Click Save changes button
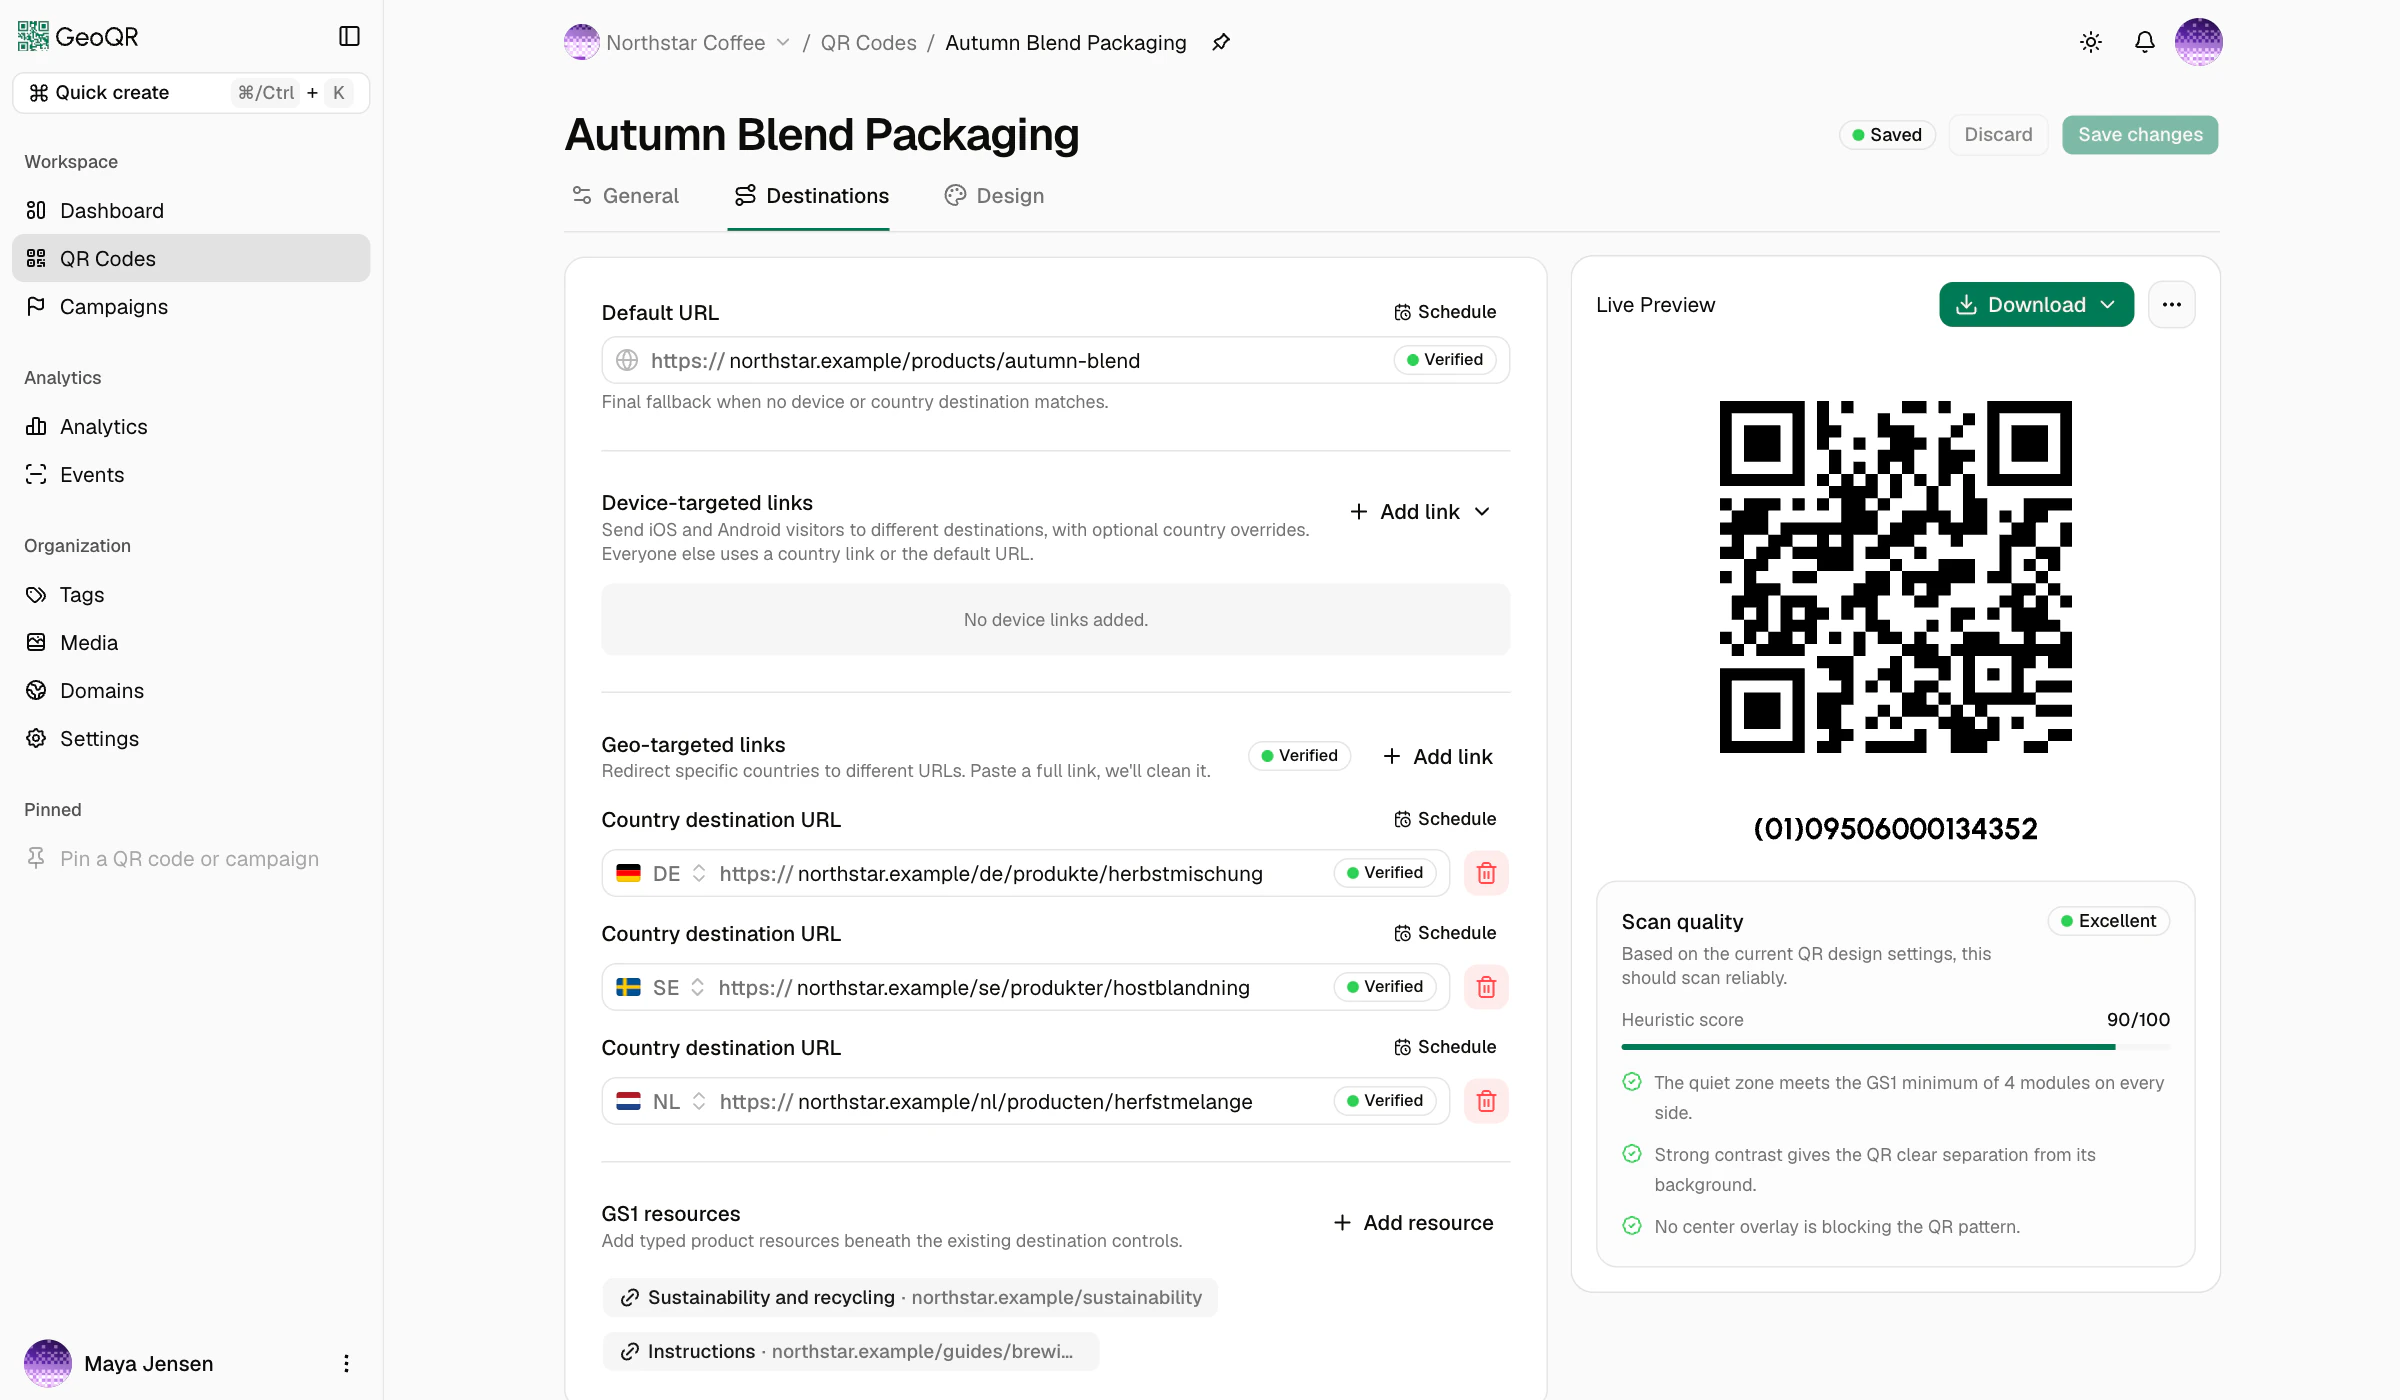Image resolution: width=2400 pixels, height=1400 pixels. point(2140,135)
